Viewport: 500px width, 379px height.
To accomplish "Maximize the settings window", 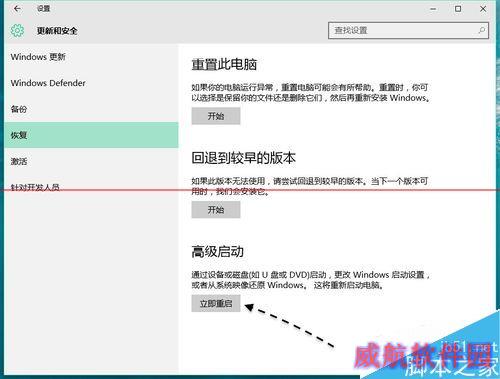I will click(458, 9).
